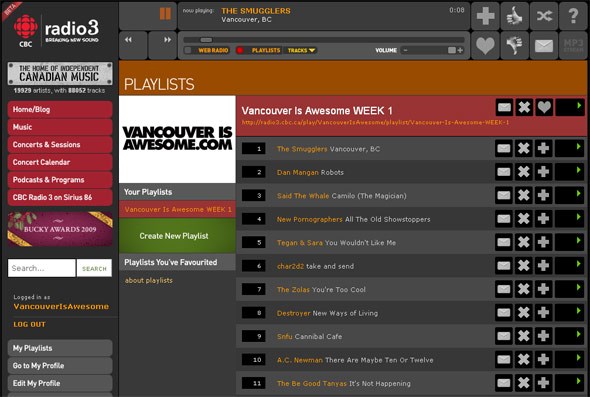590x397 pixels.
Task: Open the MP3 stream button
Action: click(x=573, y=46)
